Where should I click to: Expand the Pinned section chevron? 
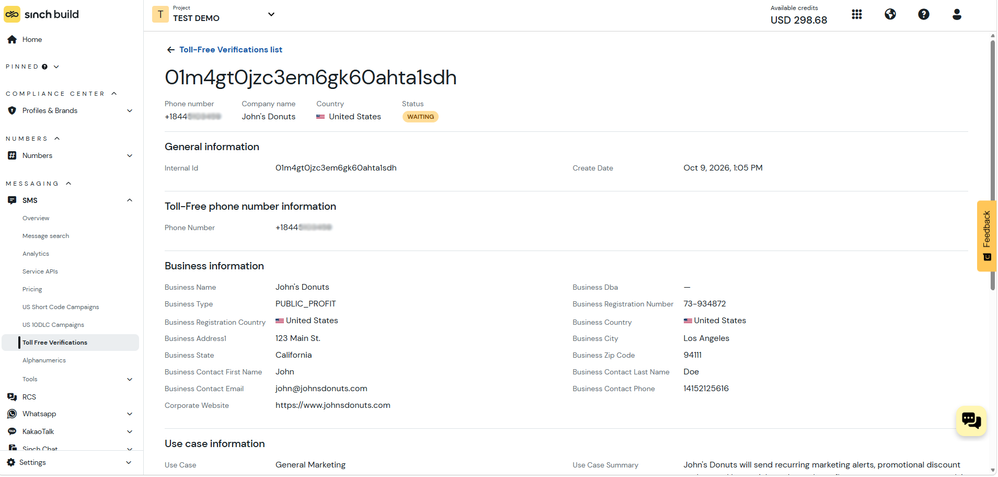pos(57,66)
